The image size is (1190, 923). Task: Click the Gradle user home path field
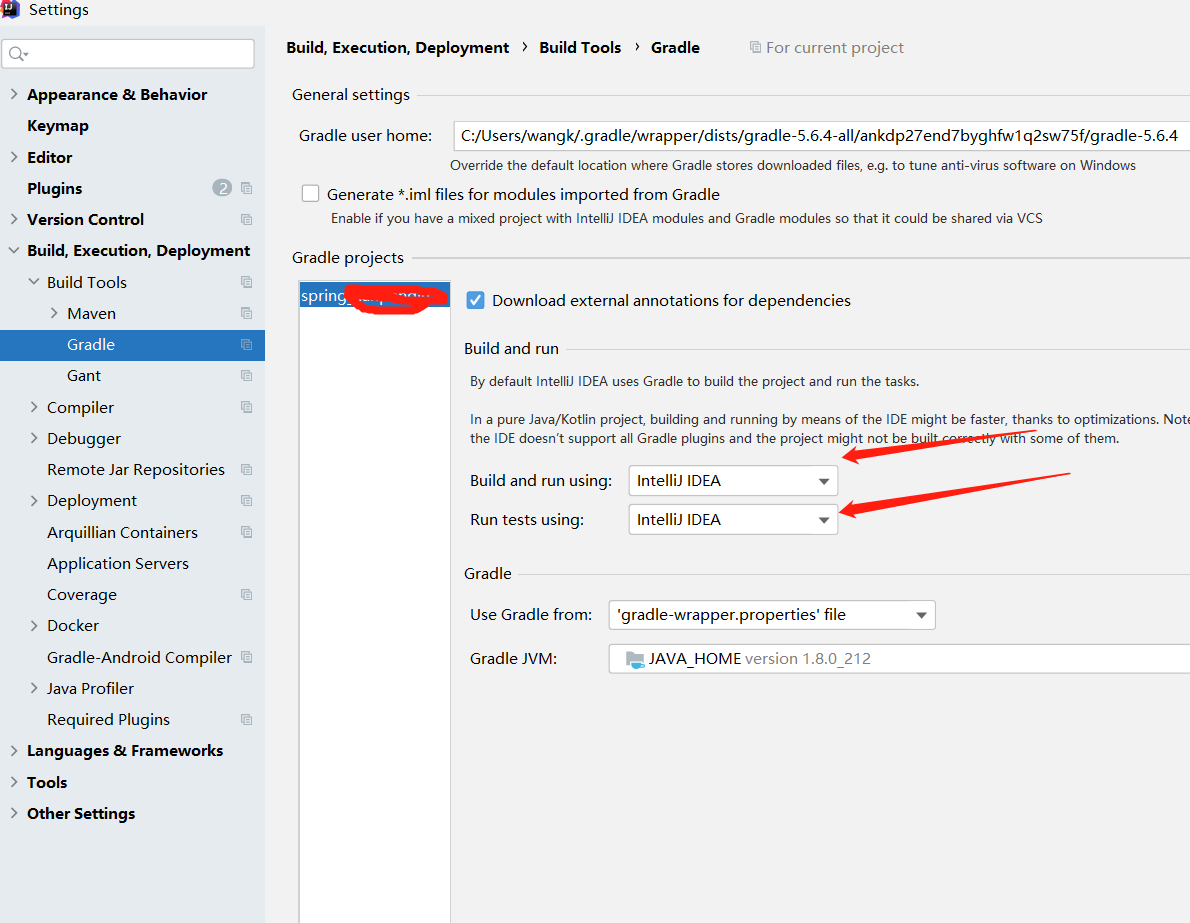[x=821, y=136]
